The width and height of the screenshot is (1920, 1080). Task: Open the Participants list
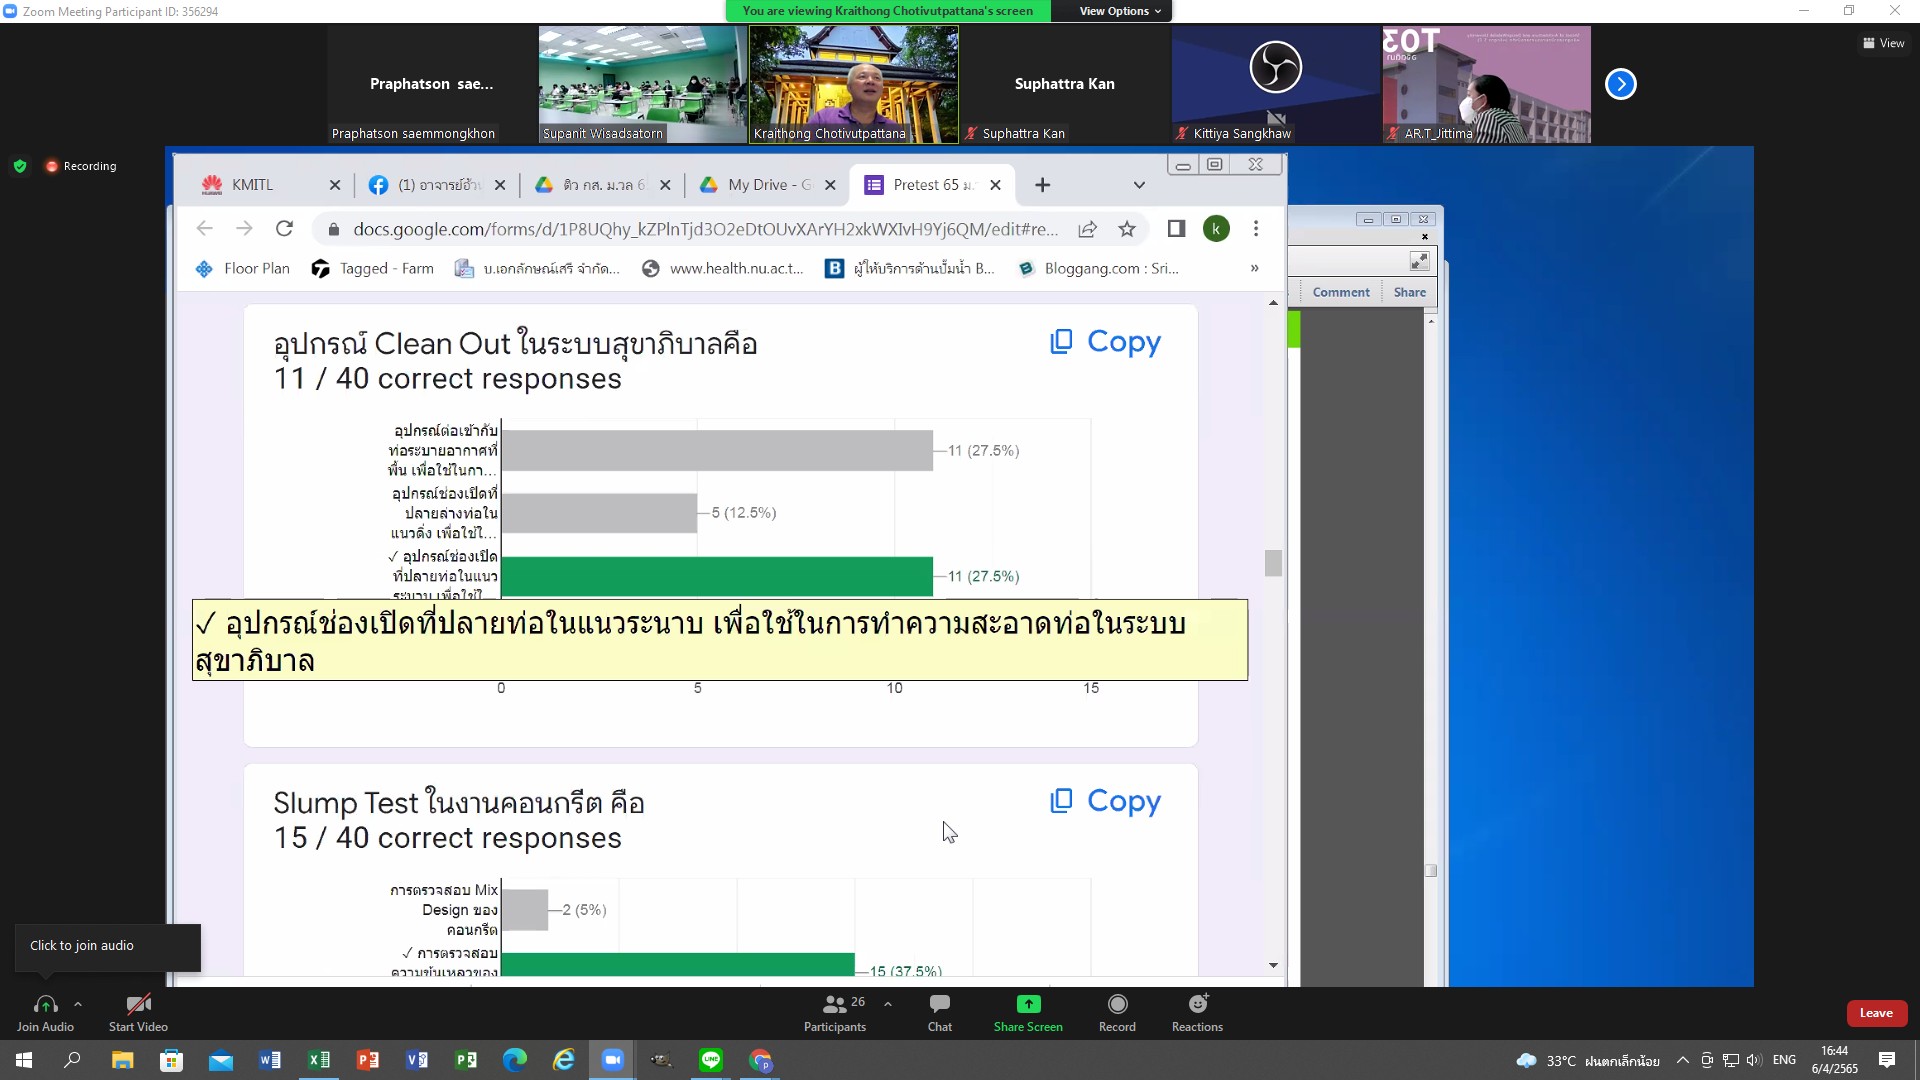[835, 1011]
